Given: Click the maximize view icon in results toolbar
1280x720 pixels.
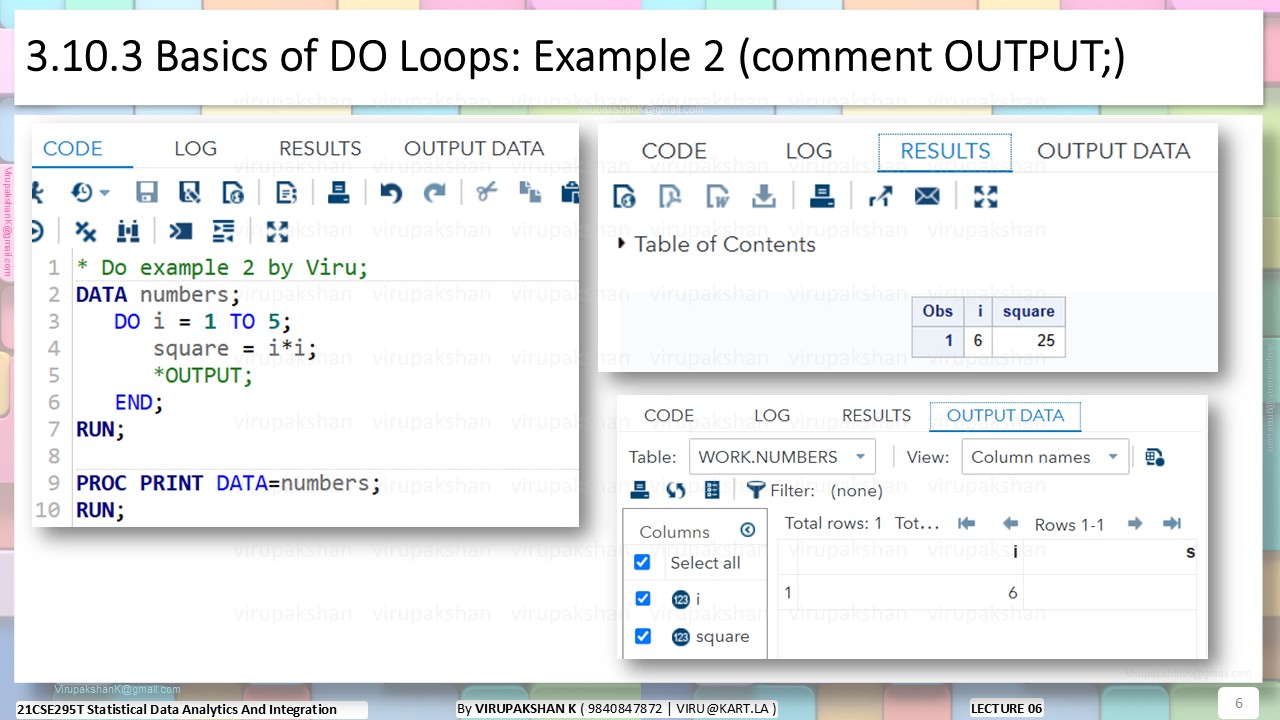Looking at the screenshot, I should [986, 196].
